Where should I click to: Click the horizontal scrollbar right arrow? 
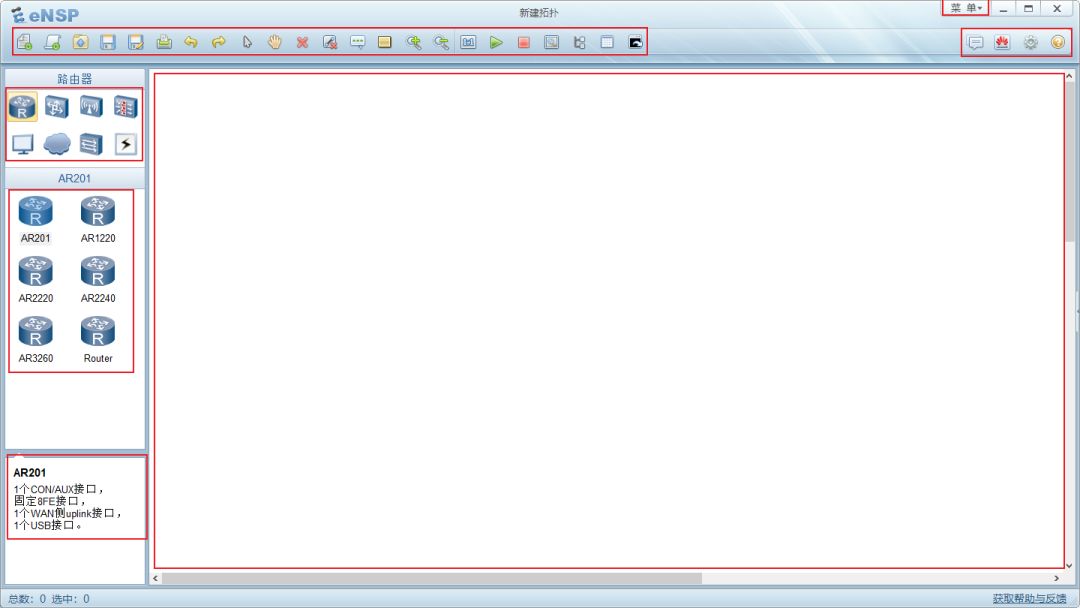1057,578
